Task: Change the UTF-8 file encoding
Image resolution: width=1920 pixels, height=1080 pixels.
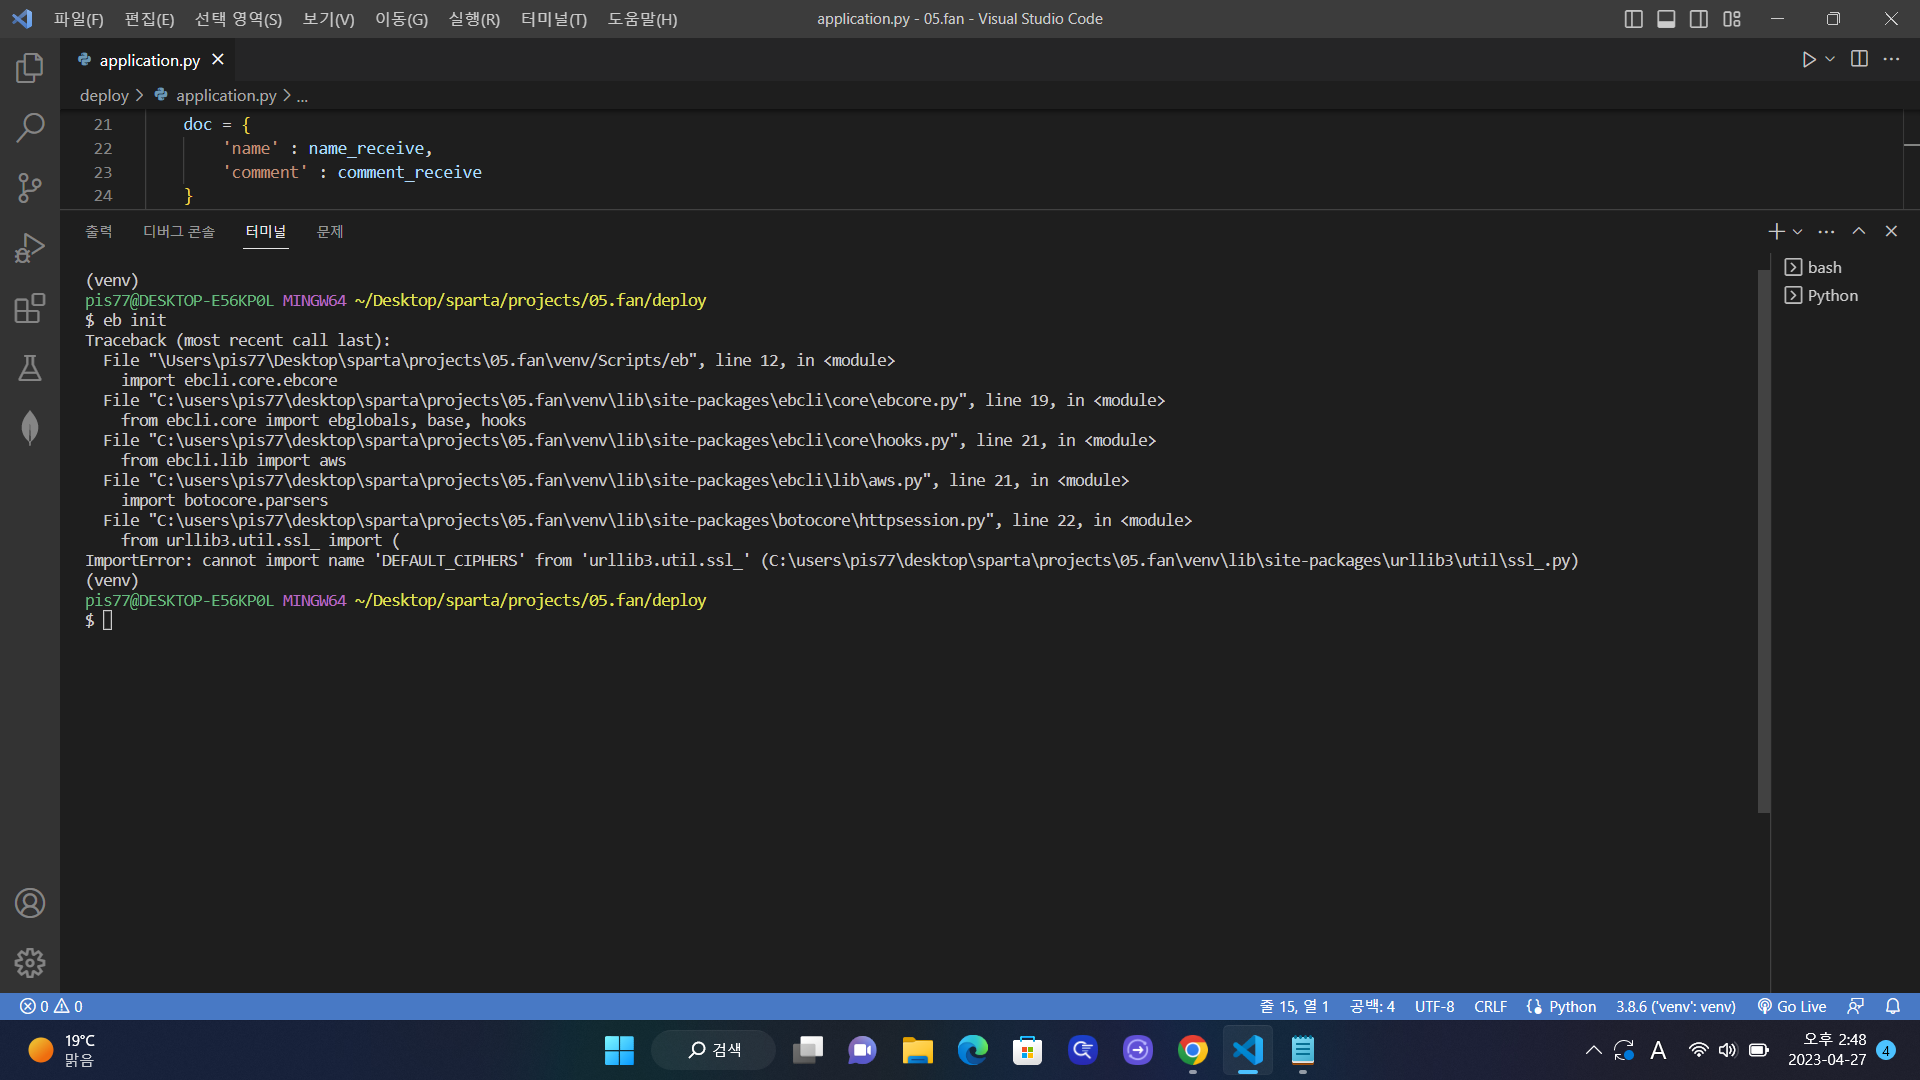Action: tap(1434, 1007)
